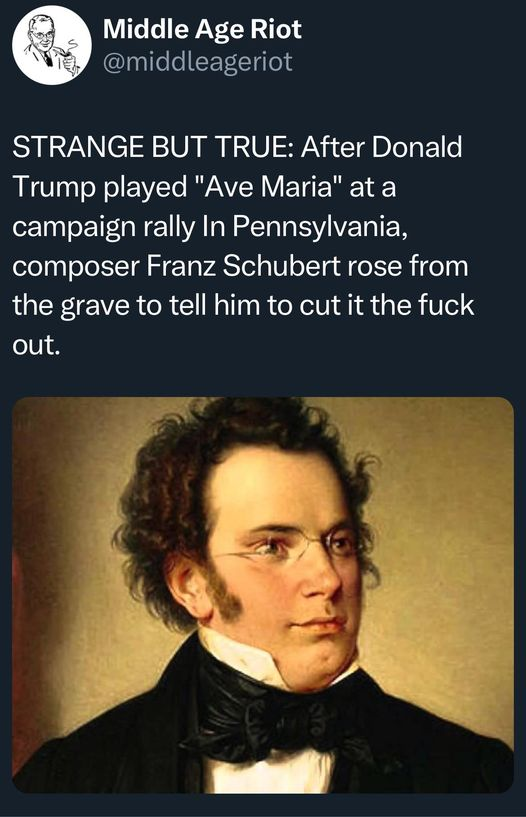Click the Middle Age Riot display name
This screenshot has width=526, height=817.
202,29
